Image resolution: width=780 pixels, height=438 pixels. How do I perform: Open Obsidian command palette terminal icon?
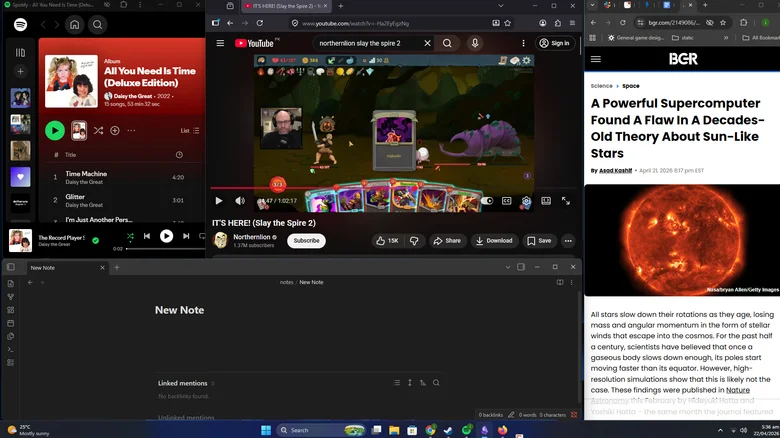(x=10, y=349)
